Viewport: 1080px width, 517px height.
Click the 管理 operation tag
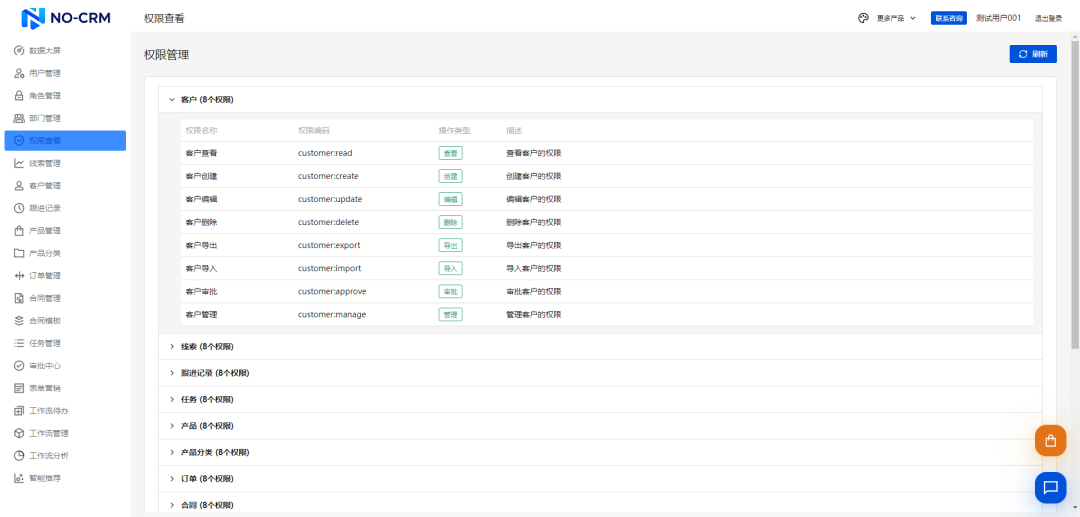point(450,315)
